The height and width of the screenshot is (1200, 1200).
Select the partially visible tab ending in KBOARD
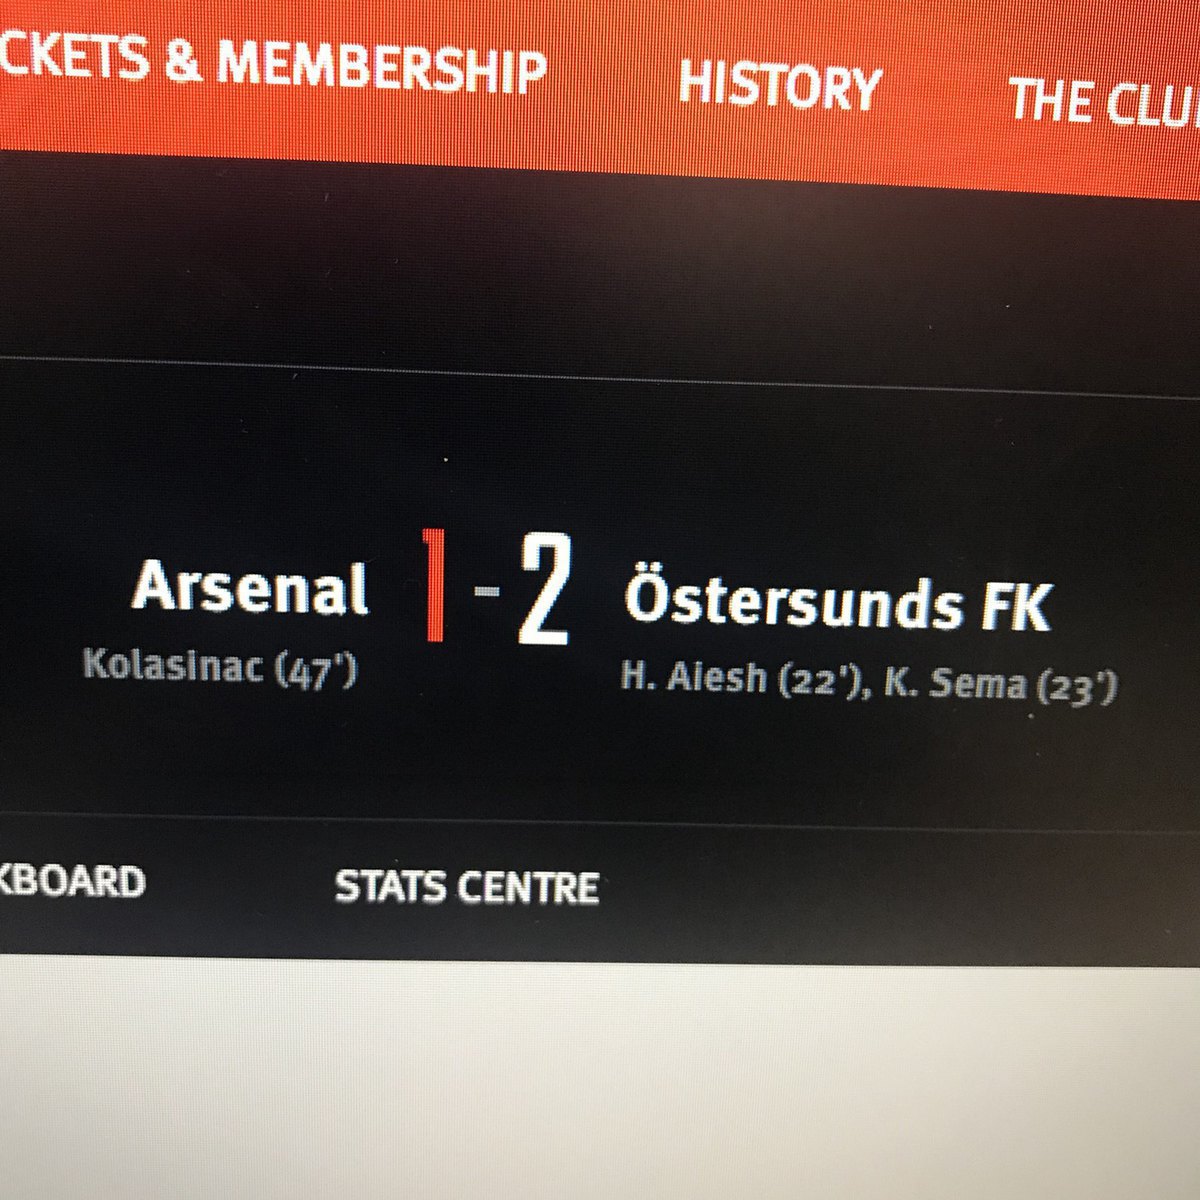click(72, 881)
